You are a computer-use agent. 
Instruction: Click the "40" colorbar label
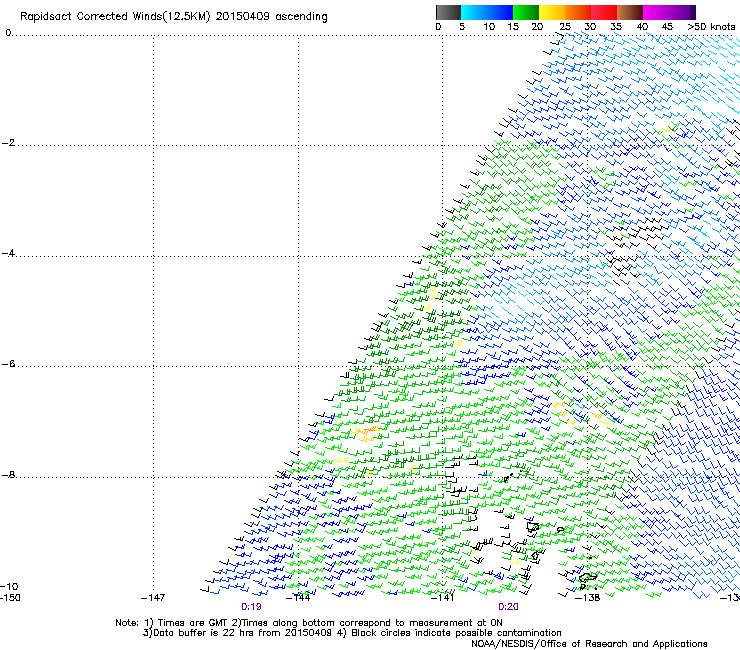pos(642,27)
